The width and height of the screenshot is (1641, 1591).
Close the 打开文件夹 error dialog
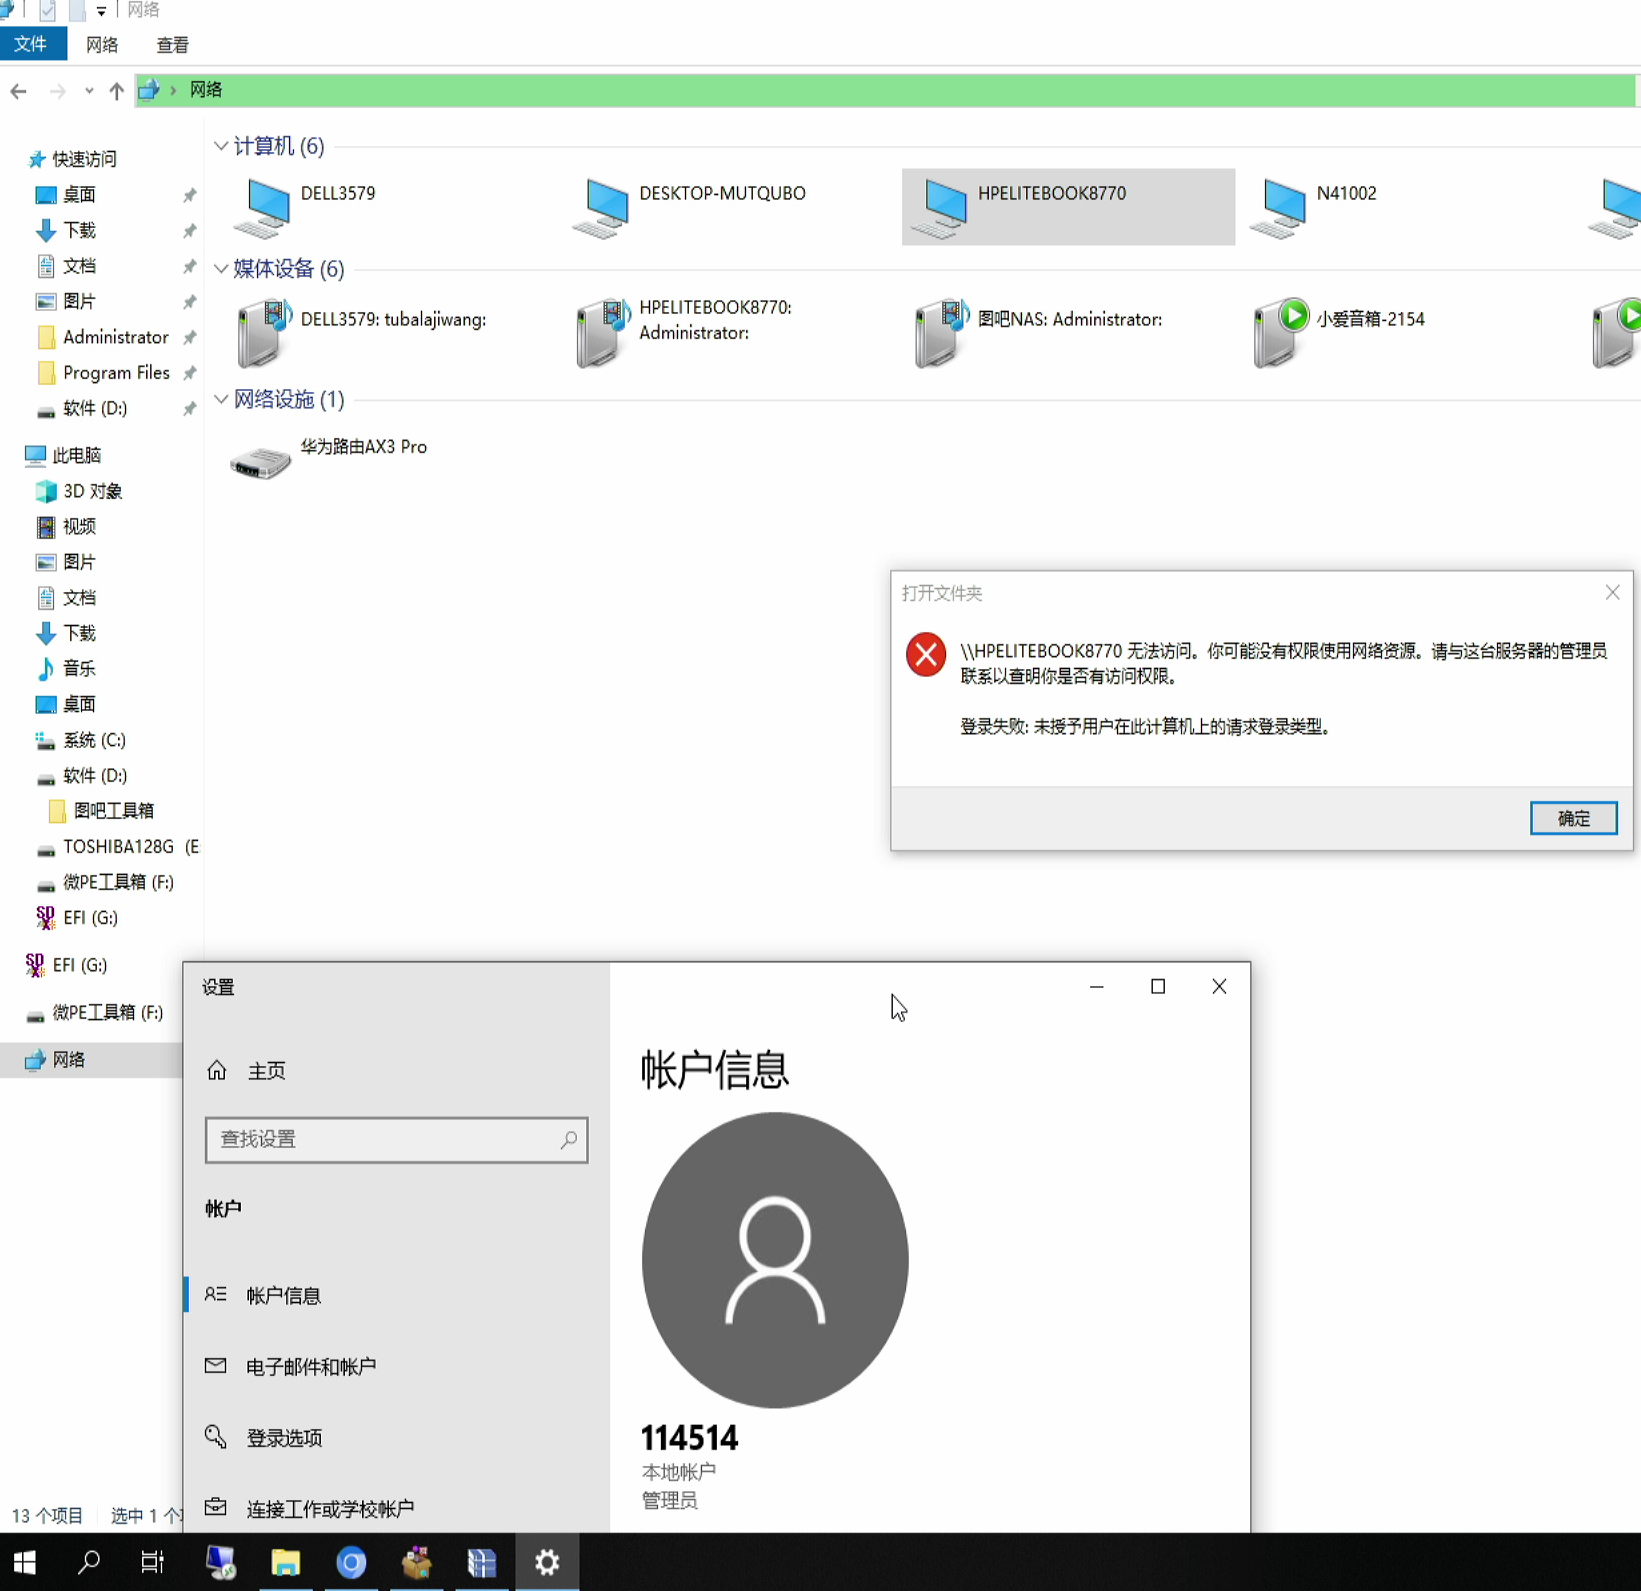click(x=1612, y=593)
